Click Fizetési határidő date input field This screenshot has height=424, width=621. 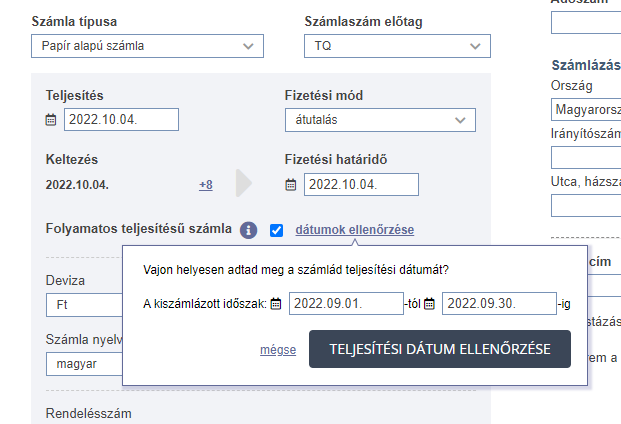pyautogui.click(x=361, y=184)
